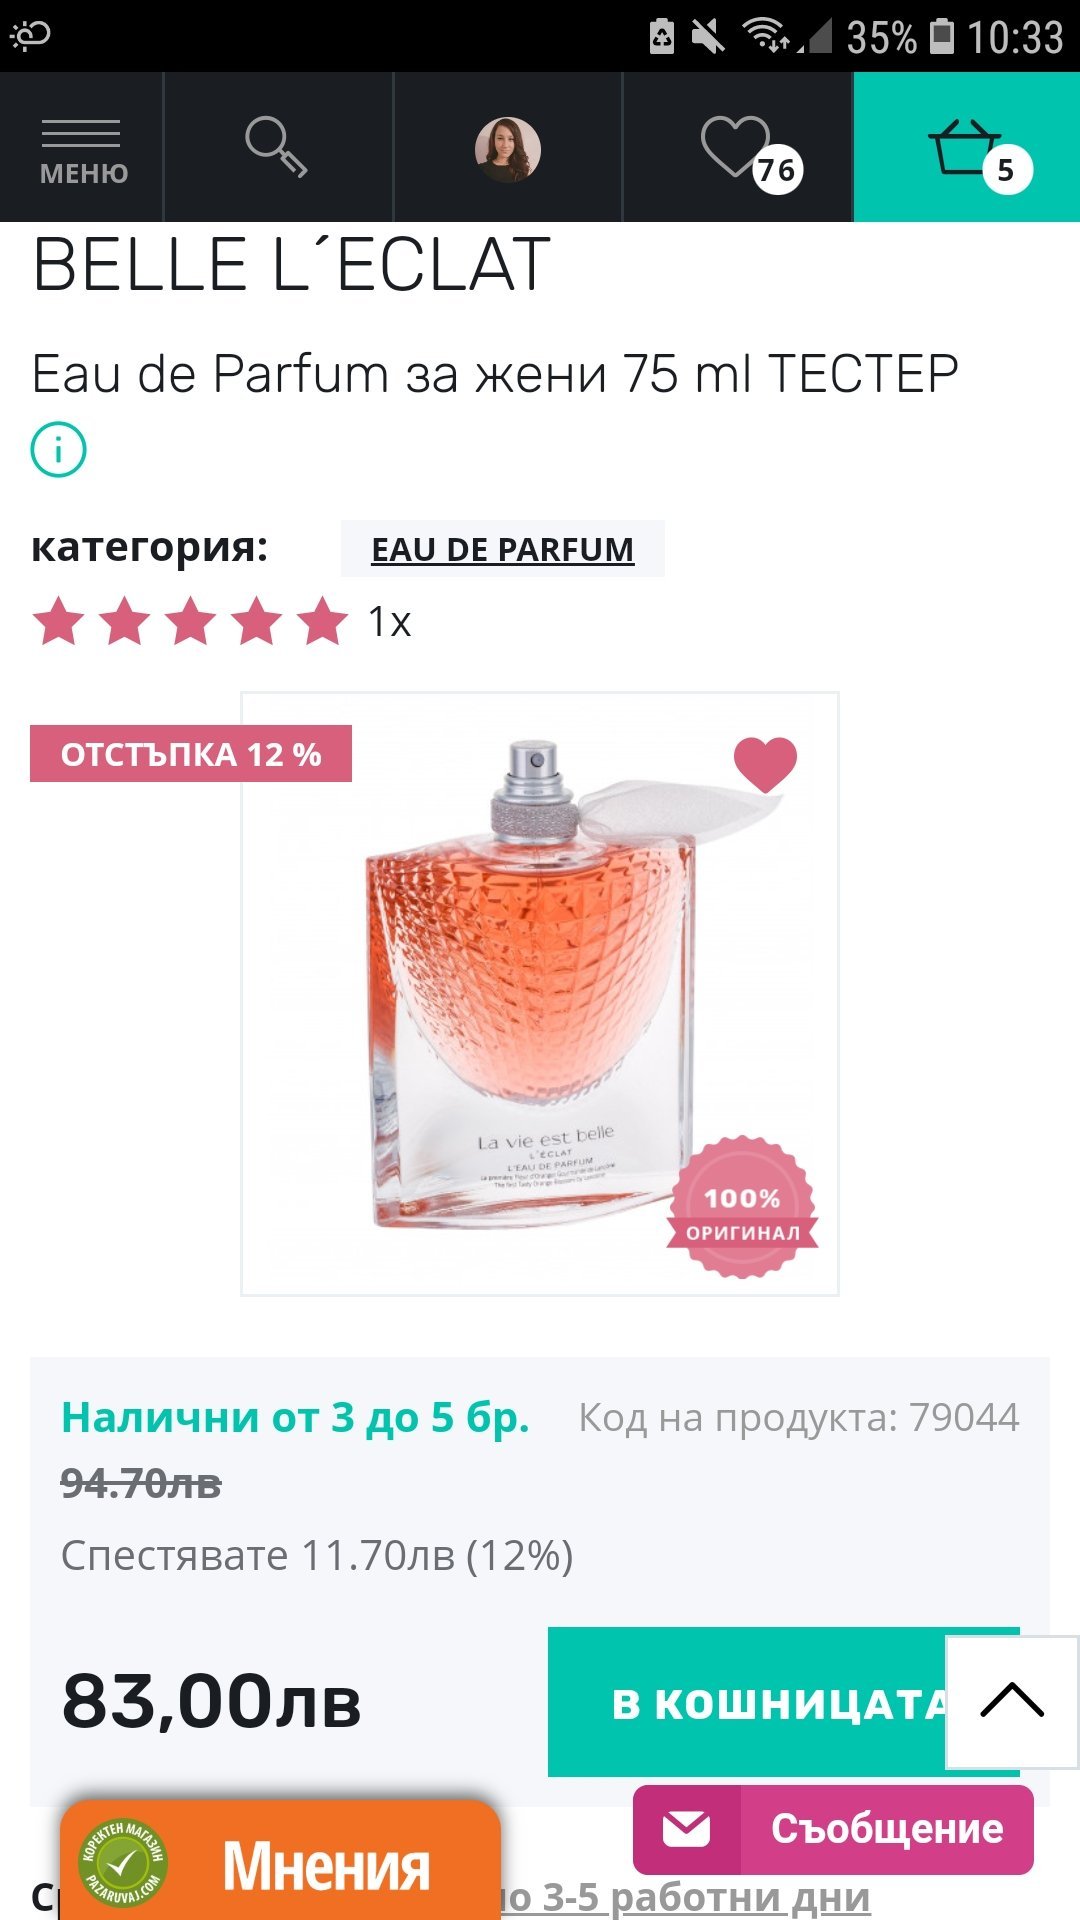Tap the ОТСТЪПКА 12 % discount label
This screenshot has width=1080, height=1920.
[191, 754]
